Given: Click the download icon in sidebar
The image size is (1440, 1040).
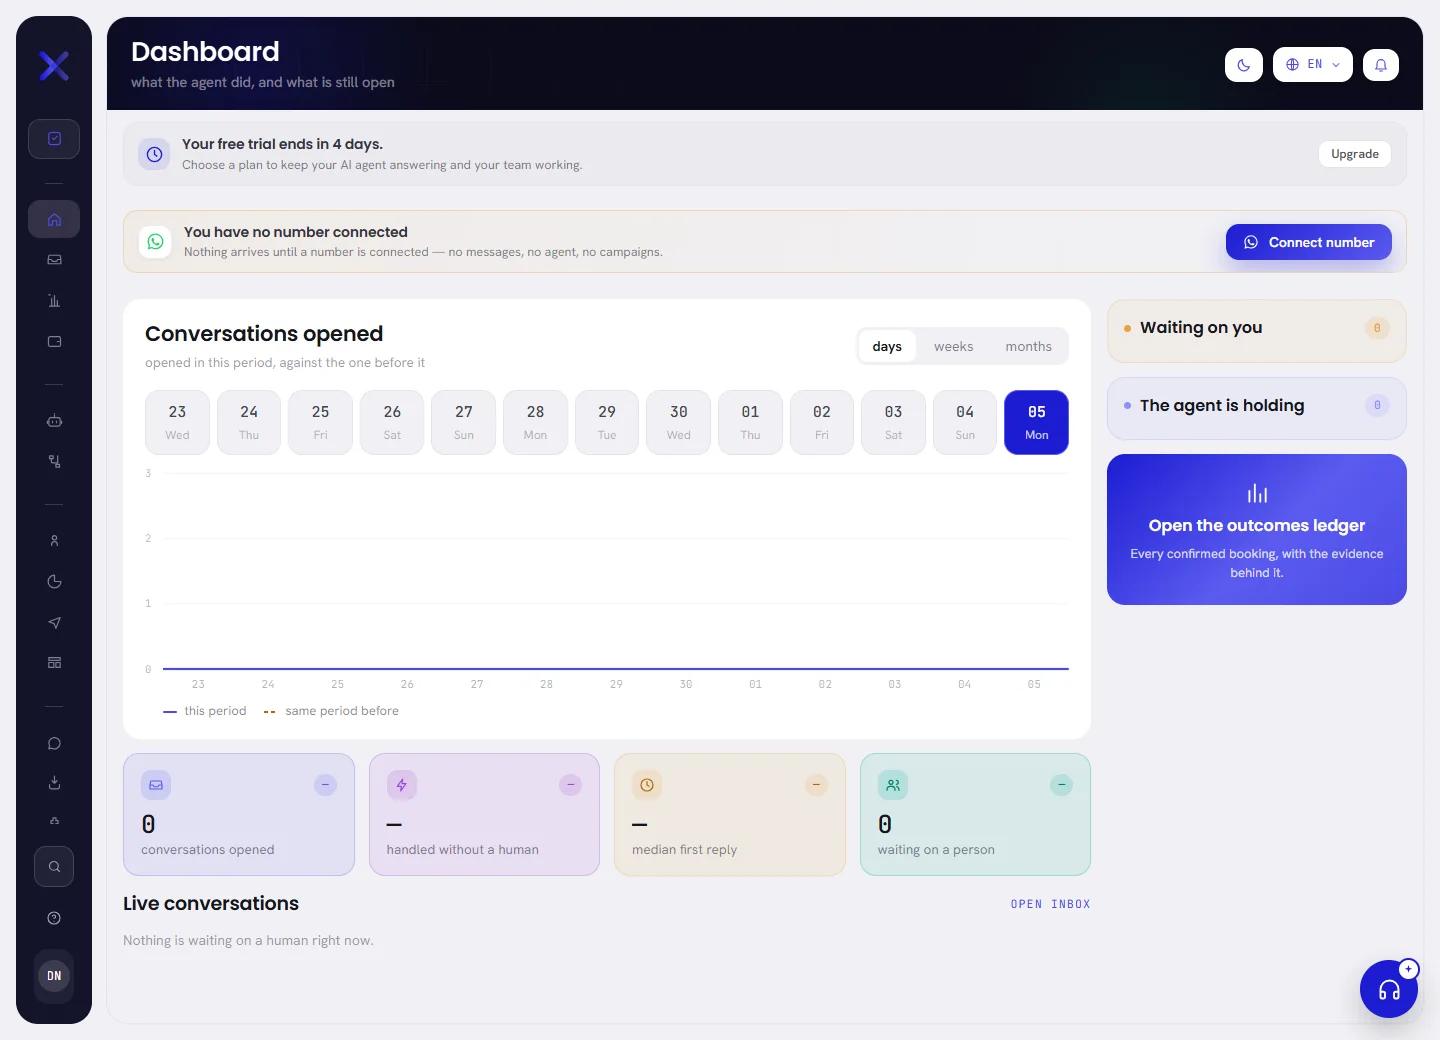Looking at the screenshot, I should click(x=54, y=783).
